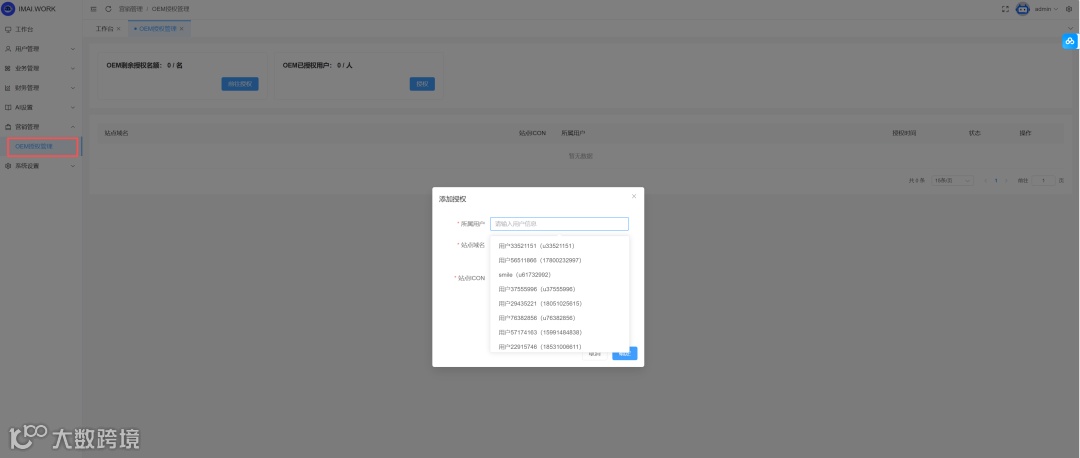Focus the go-to-page number input

[1043, 180]
